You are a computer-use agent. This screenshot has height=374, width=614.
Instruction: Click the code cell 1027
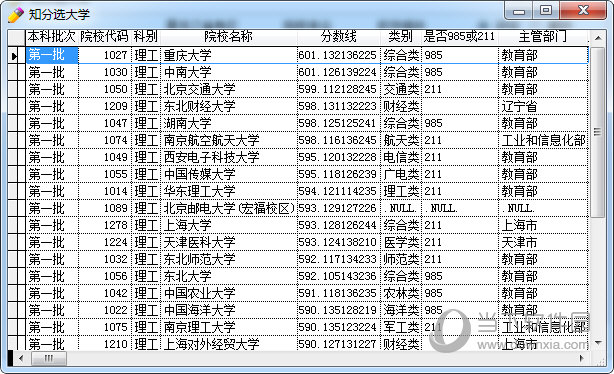point(105,55)
